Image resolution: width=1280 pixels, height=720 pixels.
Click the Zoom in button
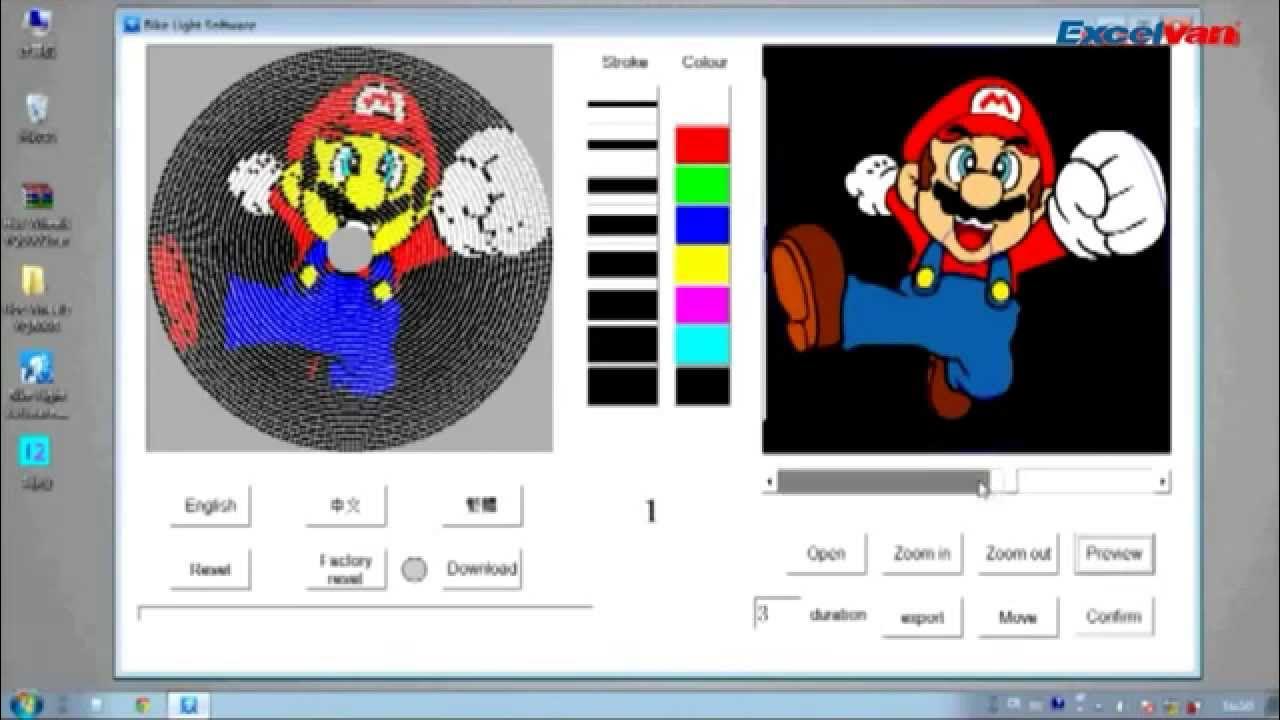tap(922, 554)
